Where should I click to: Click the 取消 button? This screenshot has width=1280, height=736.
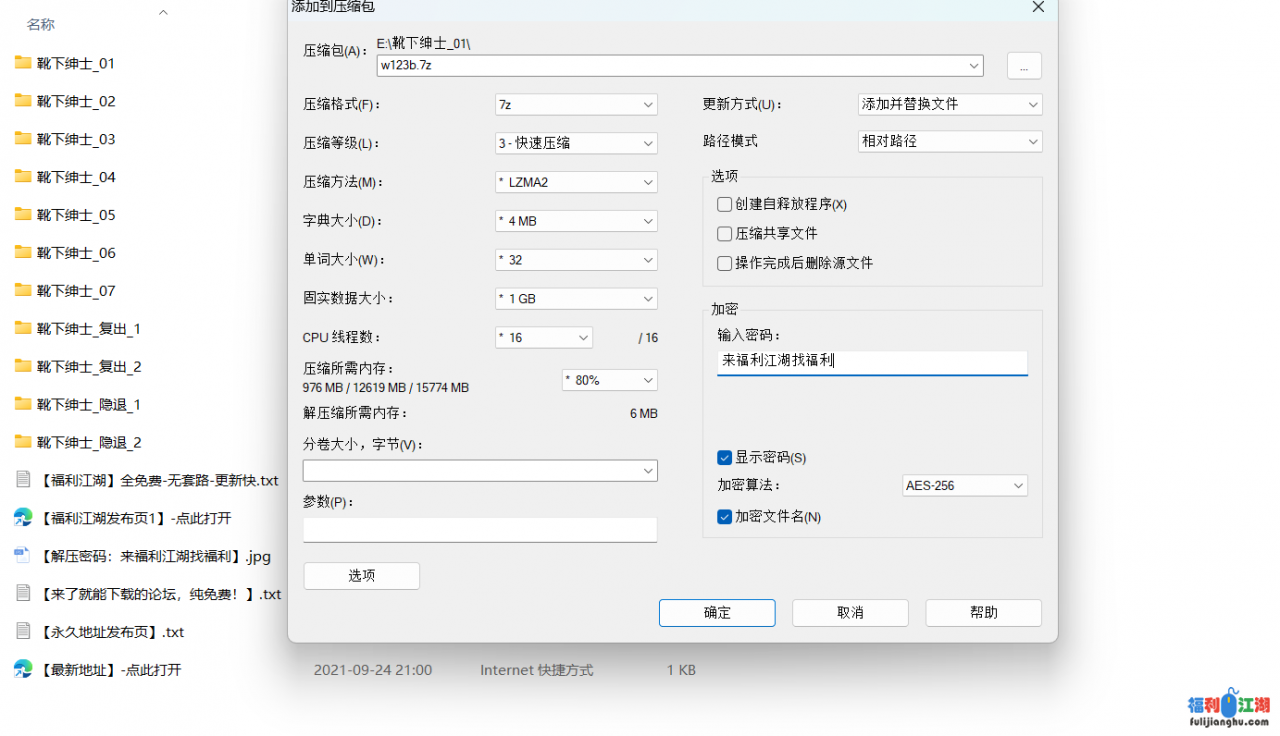[850, 613]
